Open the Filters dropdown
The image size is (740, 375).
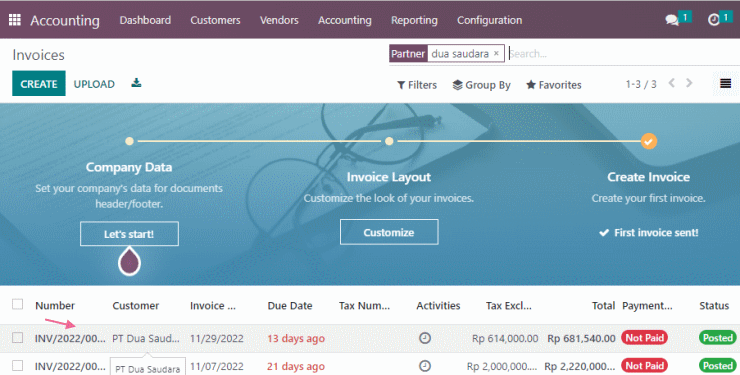(x=417, y=85)
